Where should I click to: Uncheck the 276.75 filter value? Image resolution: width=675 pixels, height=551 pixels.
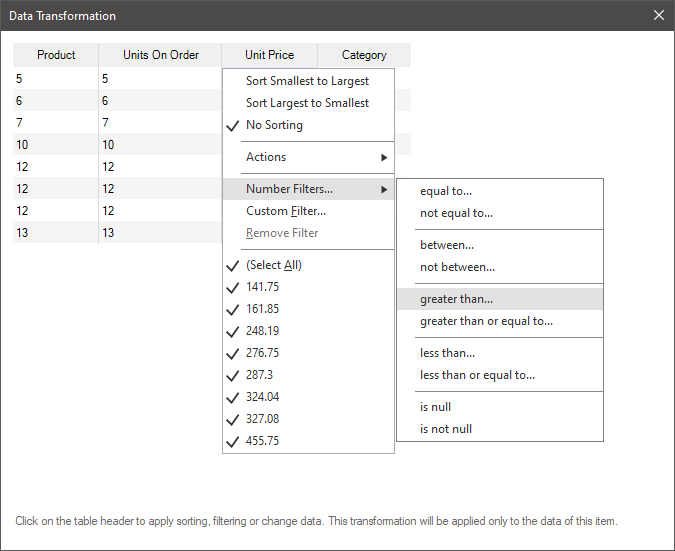tap(261, 353)
